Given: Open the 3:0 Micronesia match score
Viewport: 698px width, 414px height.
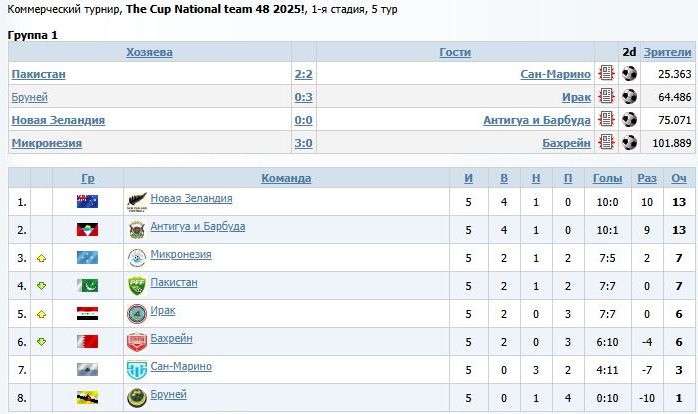Looking at the screenshot, I should [x=303, y=143].
